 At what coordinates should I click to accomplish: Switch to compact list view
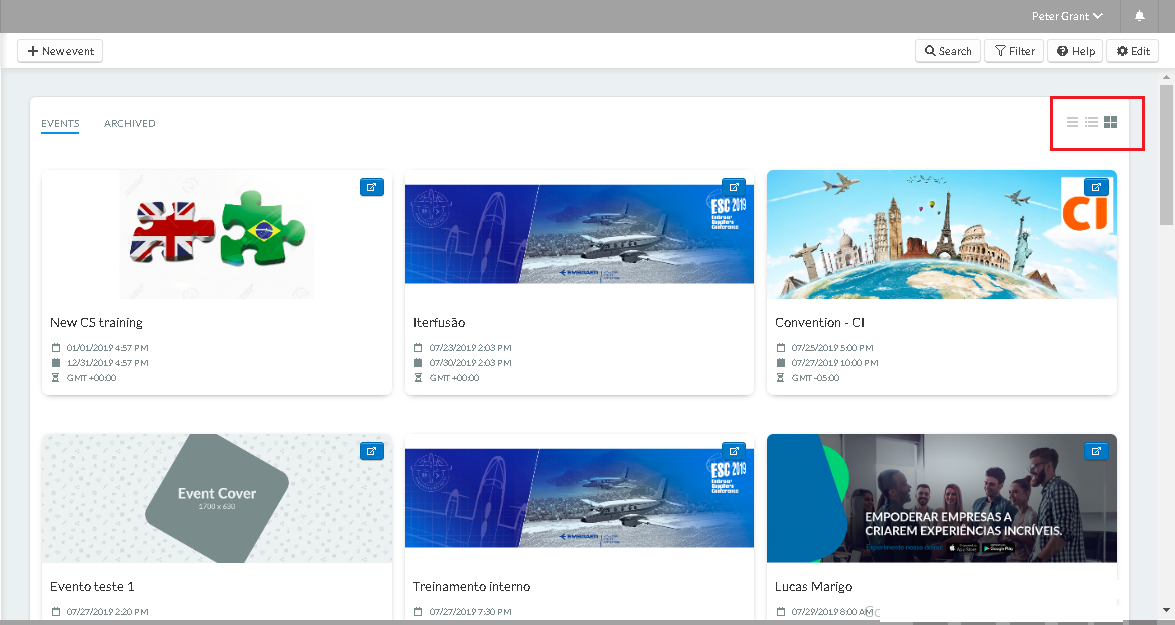(1072, 122)
